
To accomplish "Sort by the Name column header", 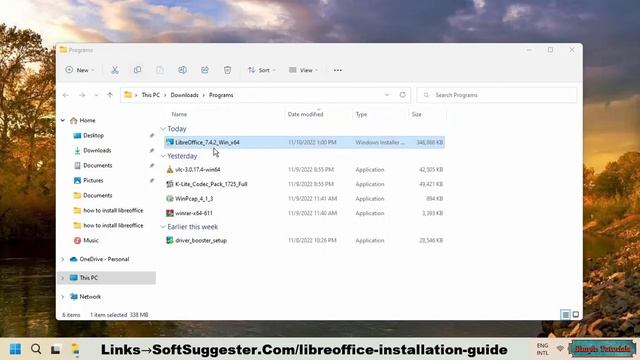I will 179,114.
